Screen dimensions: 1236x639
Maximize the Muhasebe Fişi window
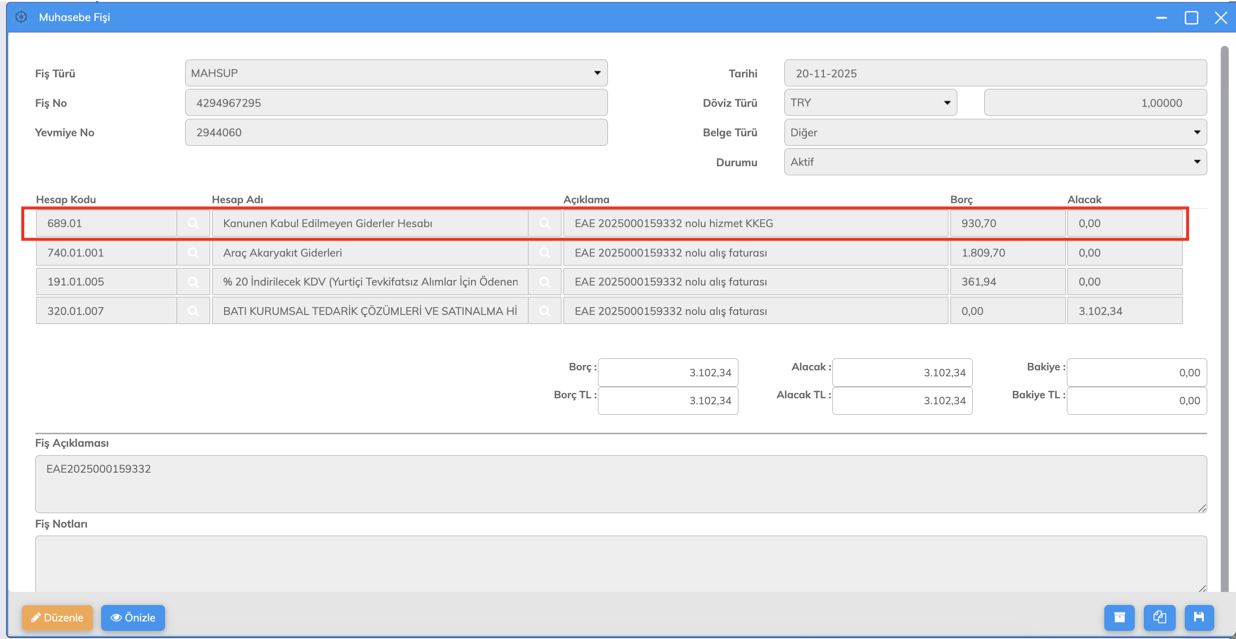1191,18
